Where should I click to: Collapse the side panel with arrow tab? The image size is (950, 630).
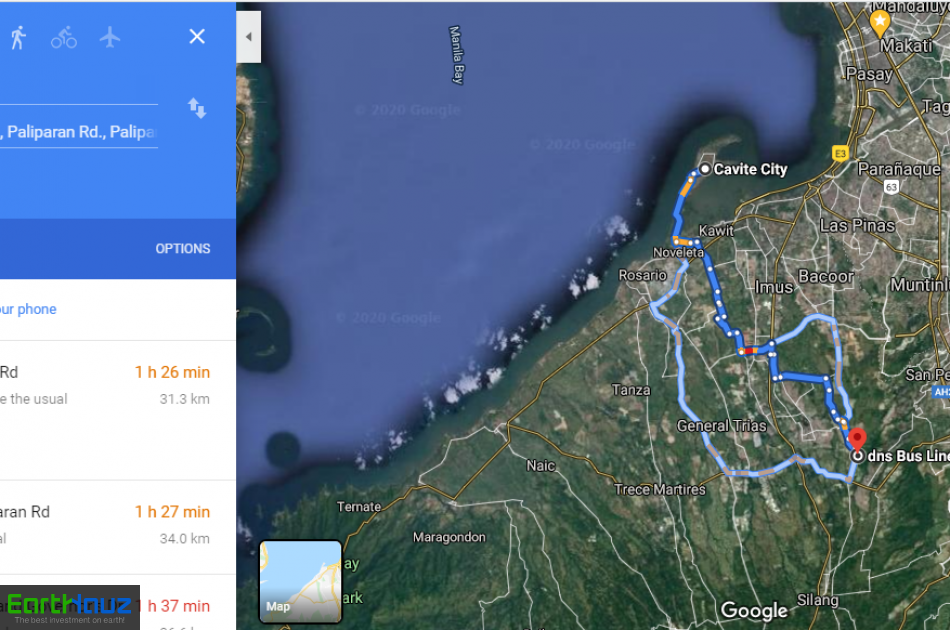(248, 37)
